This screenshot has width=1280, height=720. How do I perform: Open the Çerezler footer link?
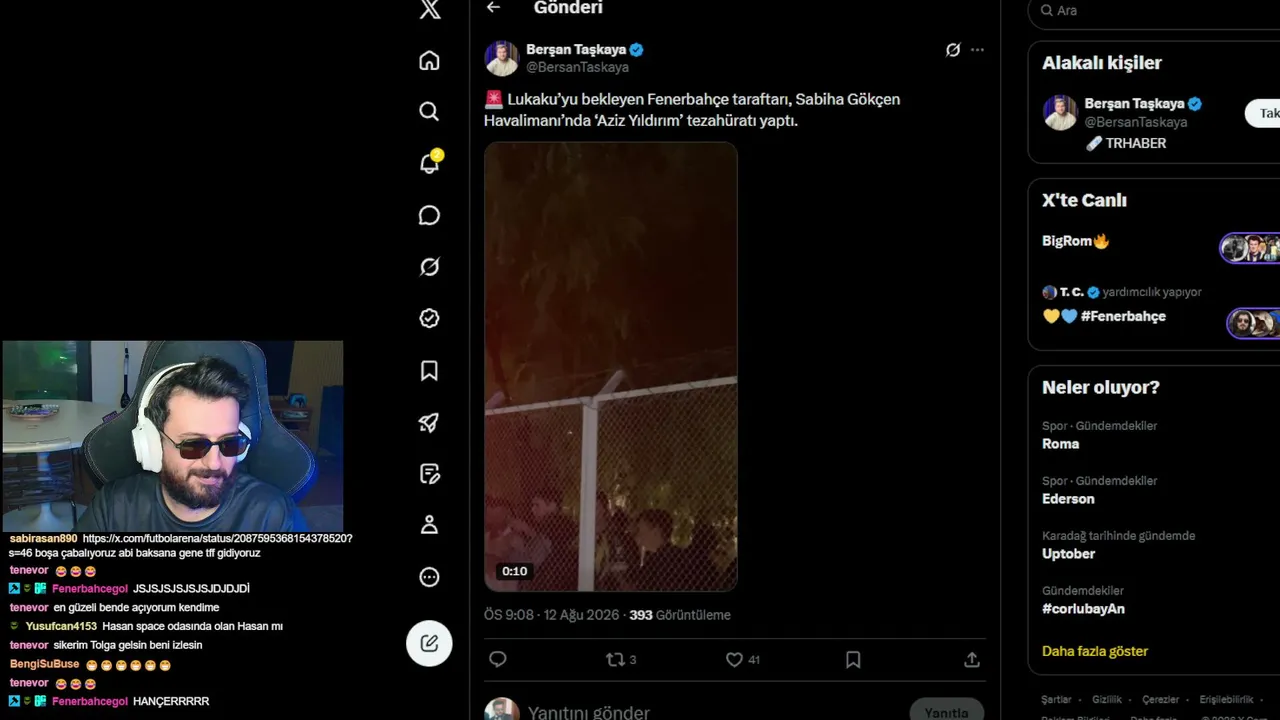(1161, 700)
